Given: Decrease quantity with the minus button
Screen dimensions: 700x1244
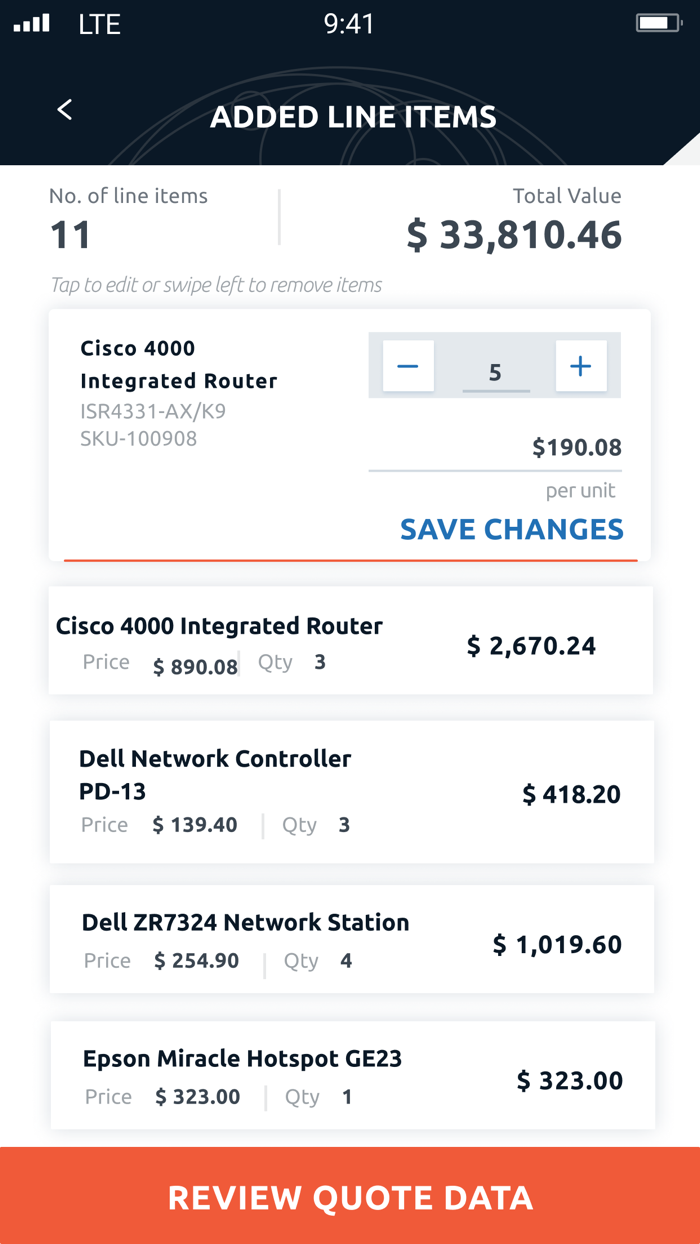Looking at the screenshot, I should pos(408,366).
